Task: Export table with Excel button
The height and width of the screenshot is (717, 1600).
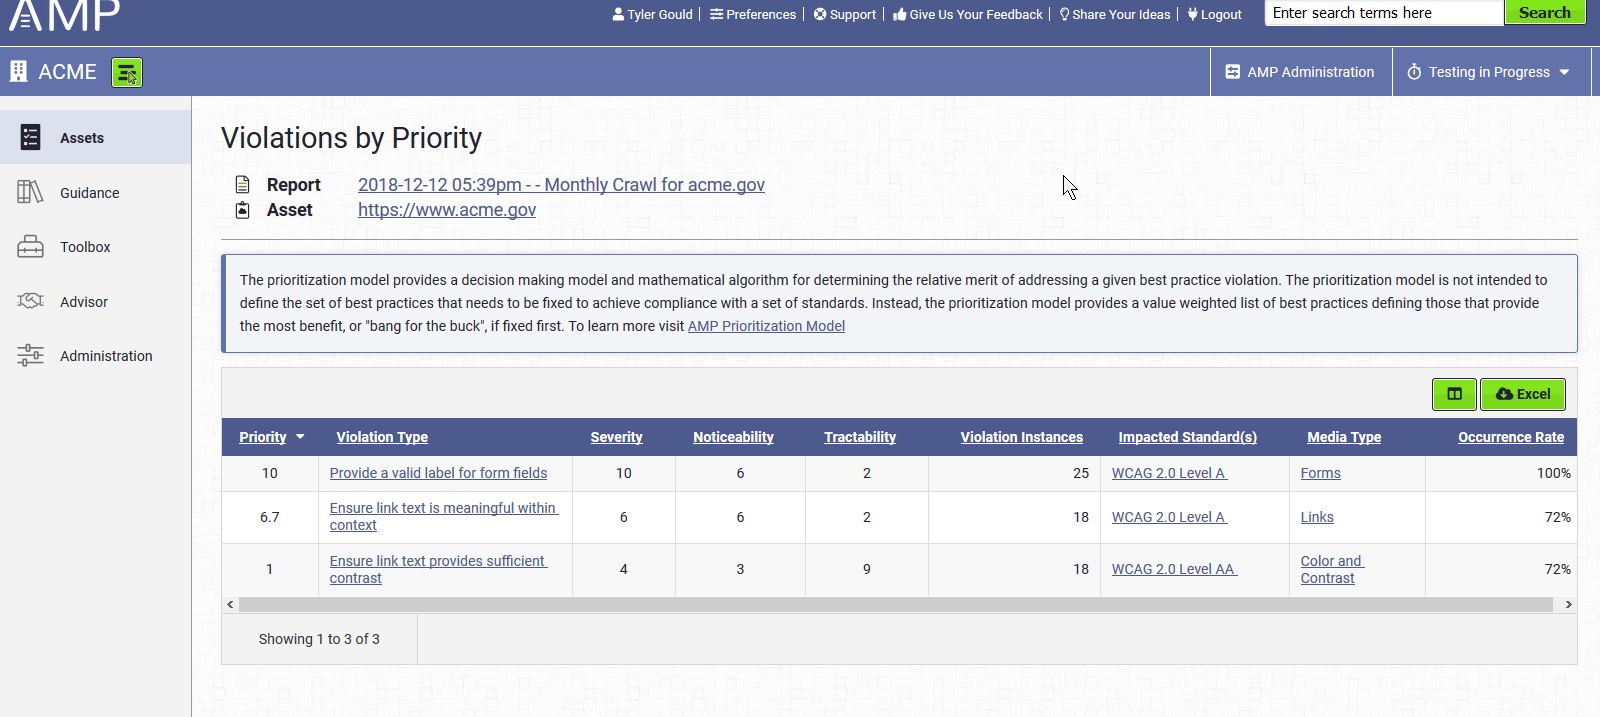Action: [x=1523, y=394]
